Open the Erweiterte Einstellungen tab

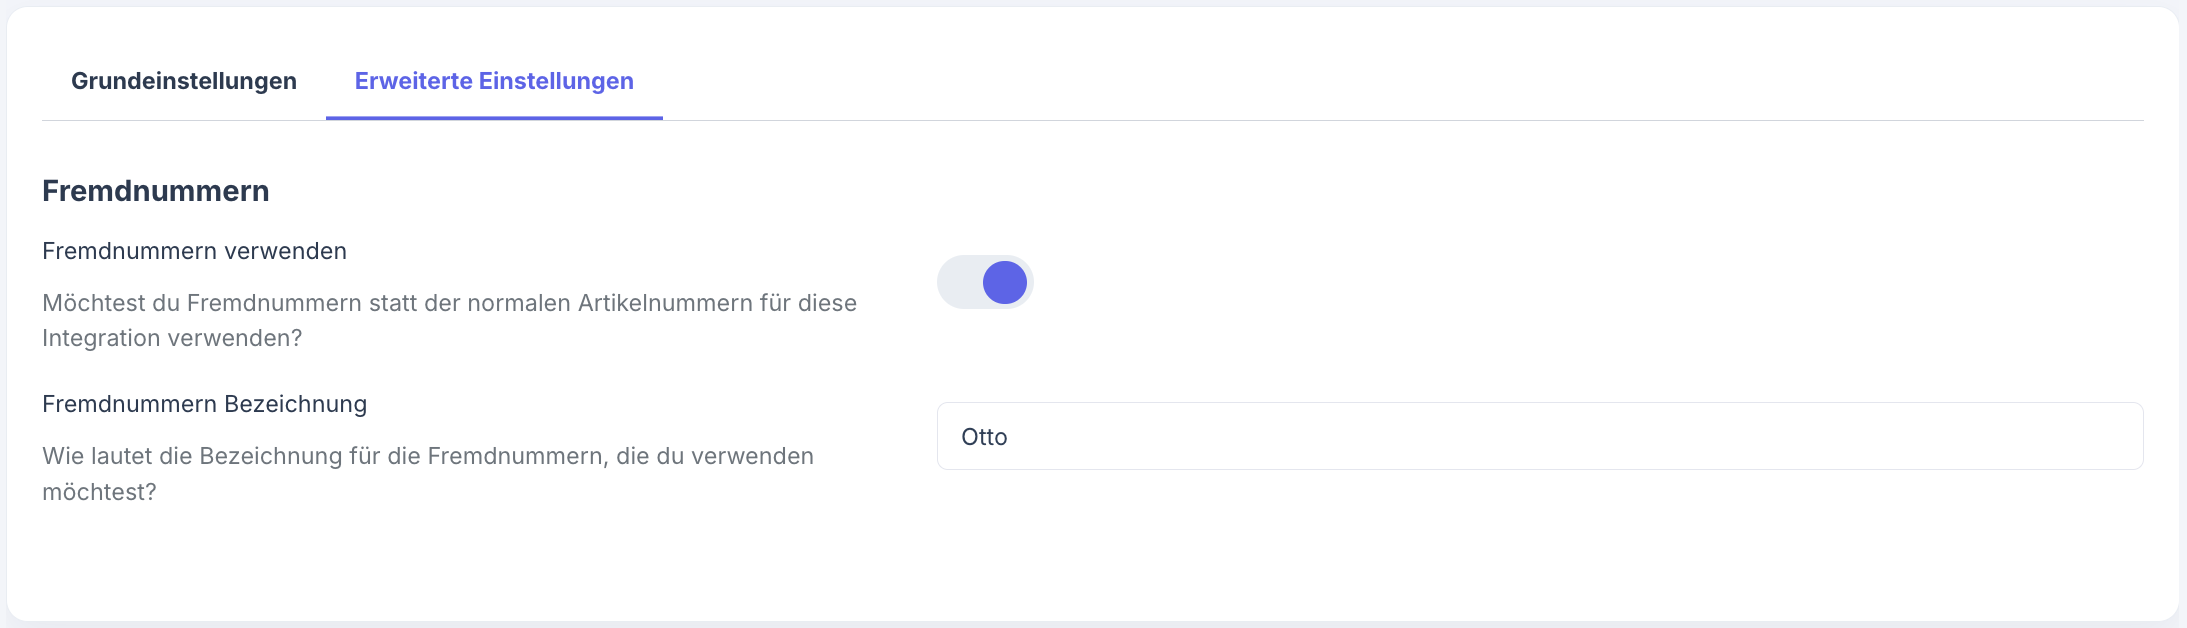pos(494,81)
